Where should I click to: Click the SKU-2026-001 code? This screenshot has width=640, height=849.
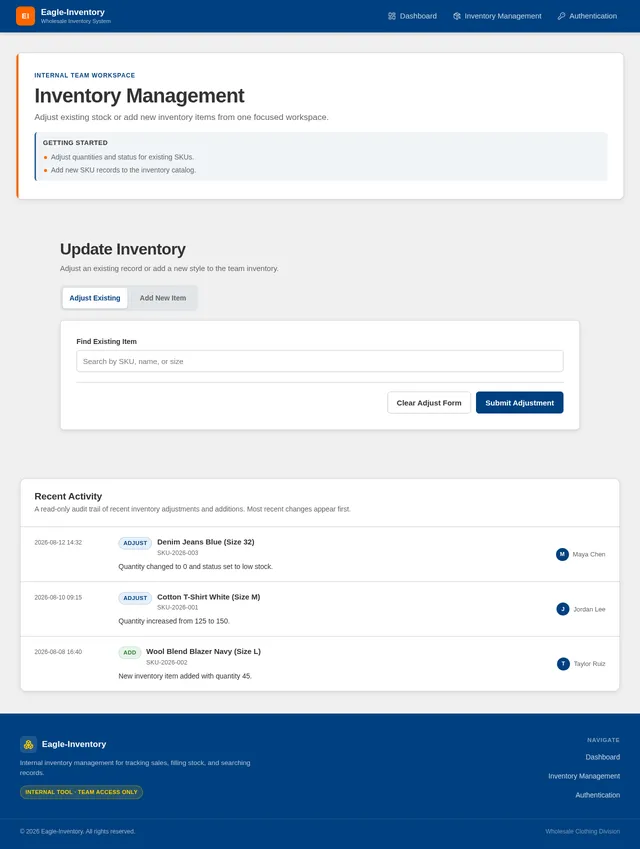point(178,608)
